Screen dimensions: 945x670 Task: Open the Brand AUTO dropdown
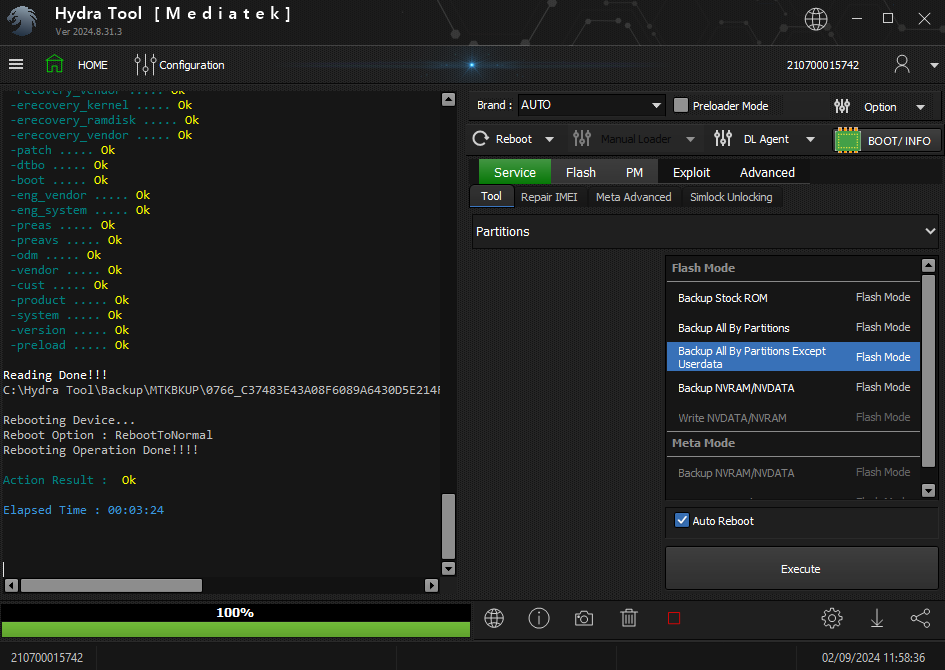click(591, 105)
